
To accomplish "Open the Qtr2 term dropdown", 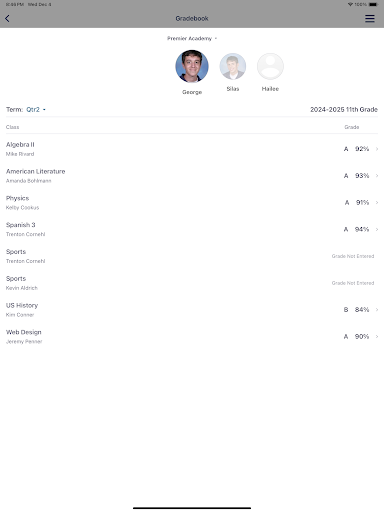I will [36, 109].
